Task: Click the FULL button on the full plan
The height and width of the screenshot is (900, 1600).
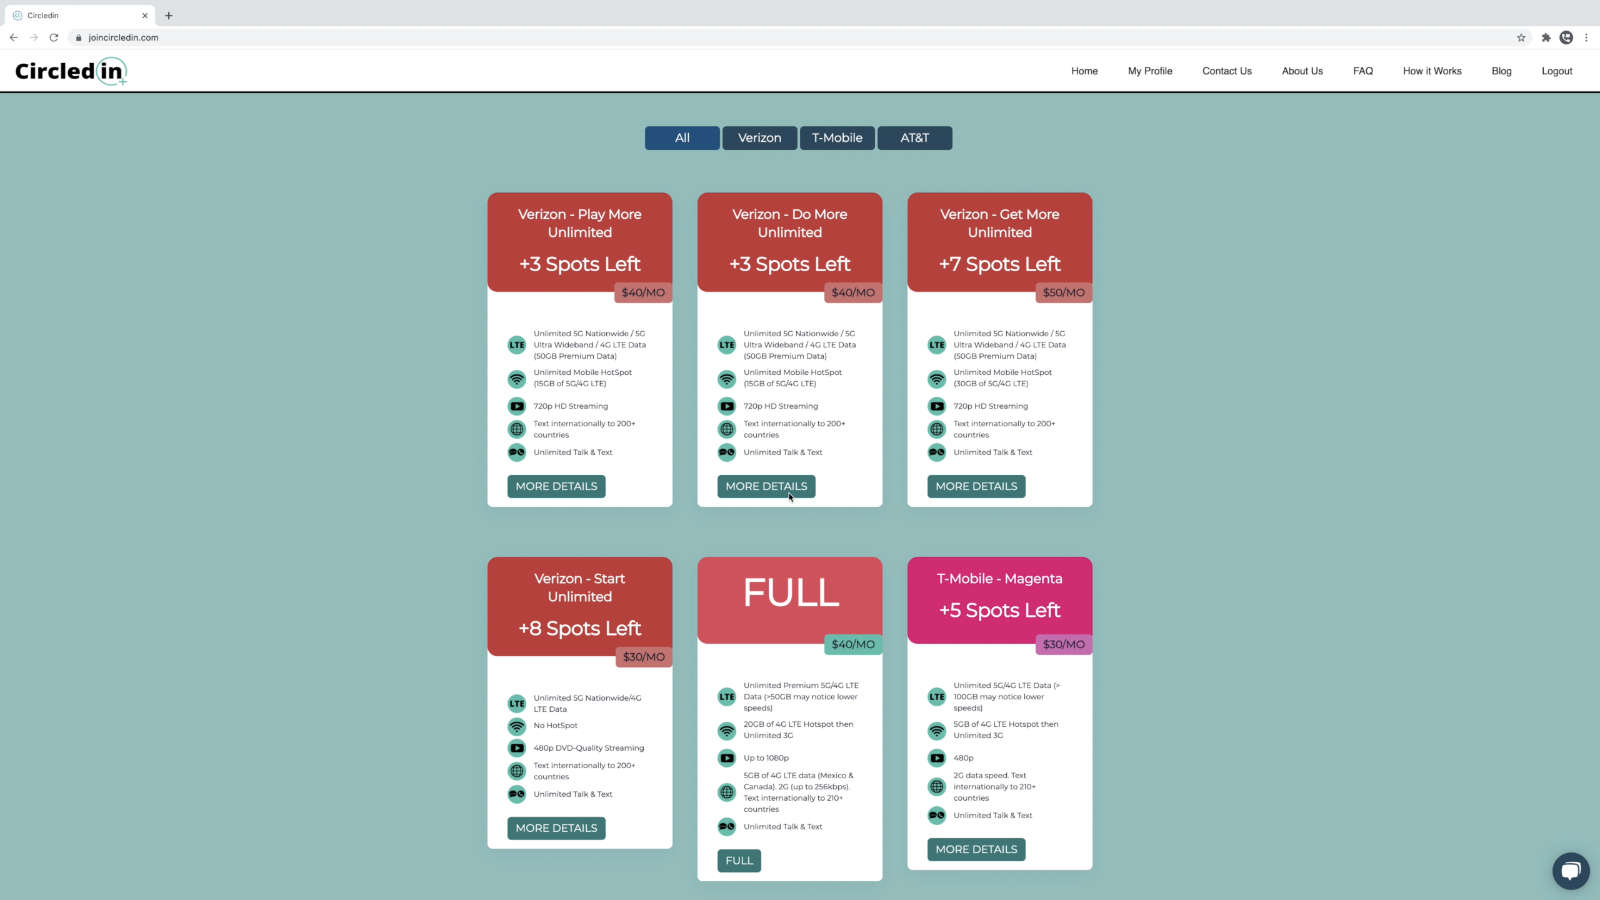Action: click(738, 860)
